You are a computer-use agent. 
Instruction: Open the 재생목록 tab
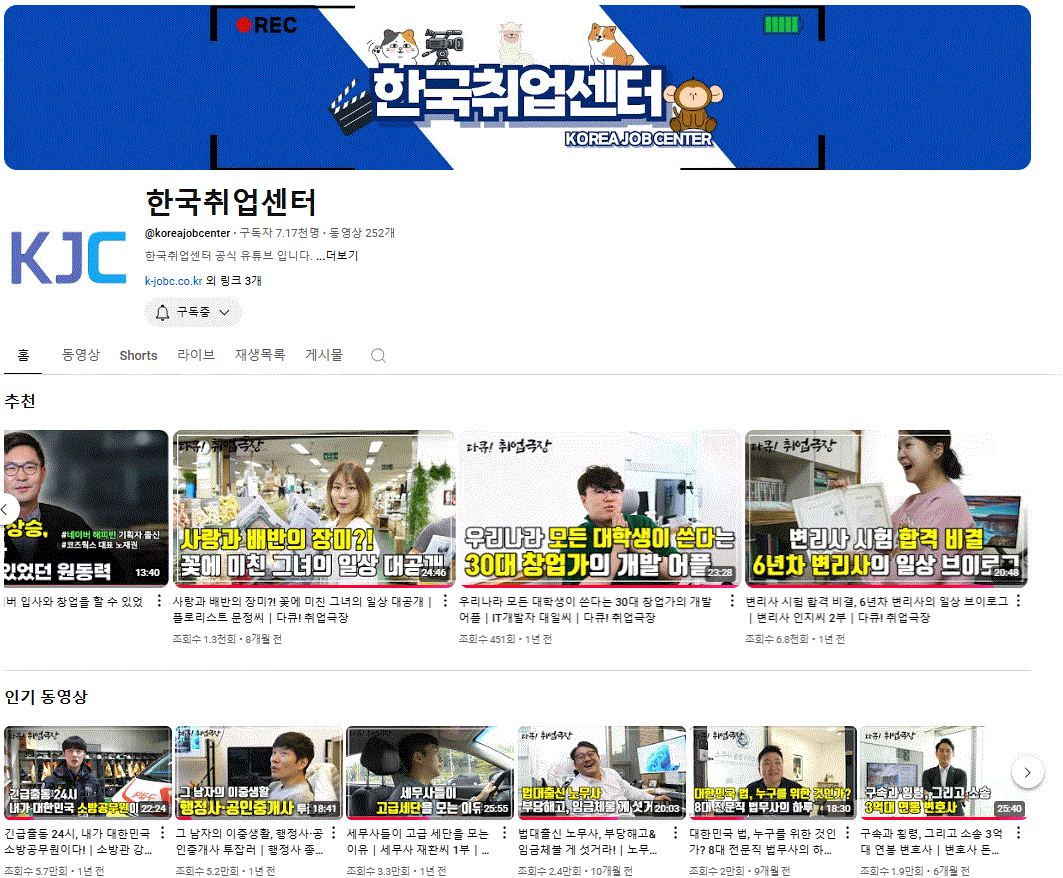tap(260, 355)
